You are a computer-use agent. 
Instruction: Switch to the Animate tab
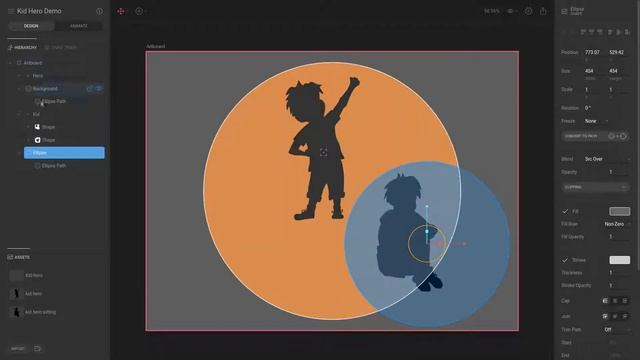click(x=78, y=26)
